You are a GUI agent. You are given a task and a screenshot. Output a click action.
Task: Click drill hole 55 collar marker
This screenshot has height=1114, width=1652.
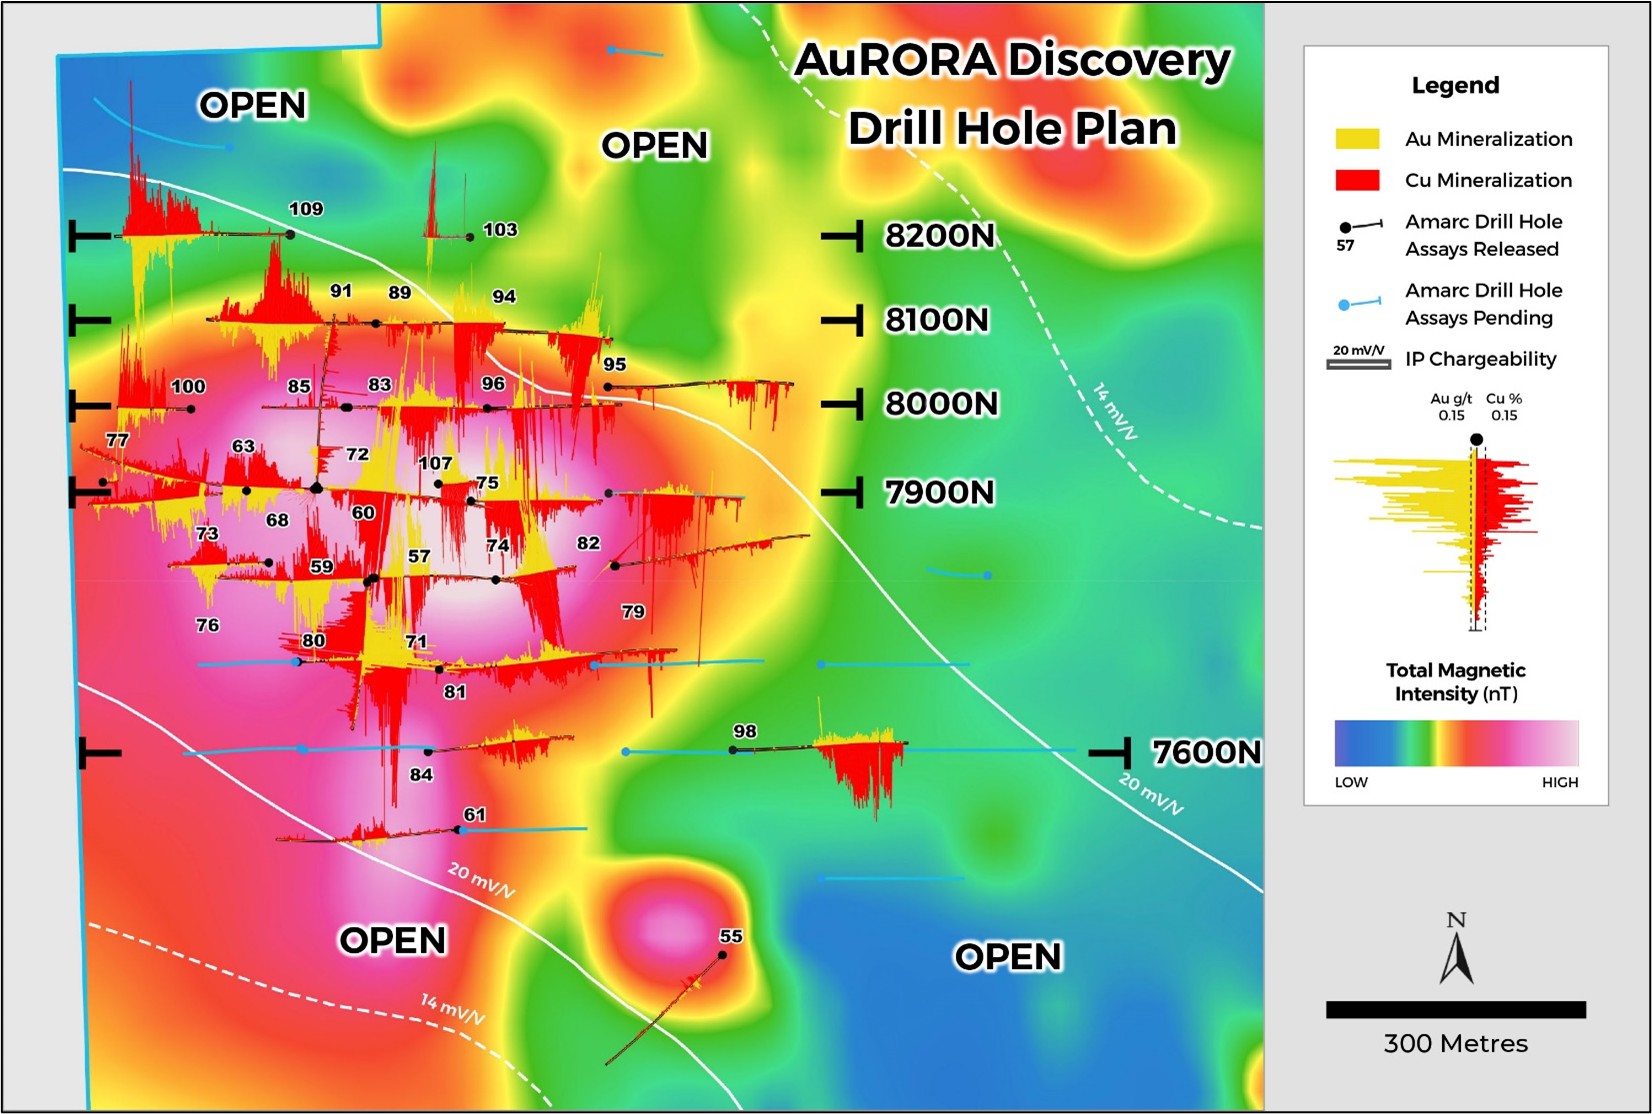point(723,955)
